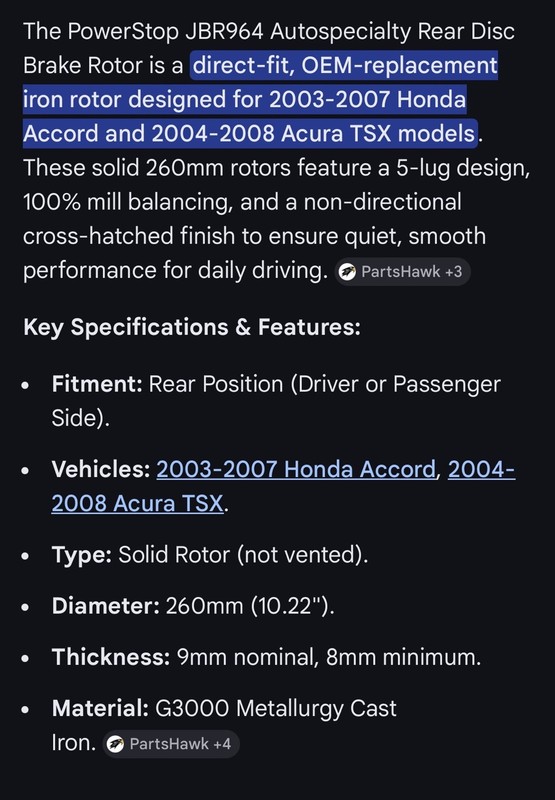Viewport: 555px width, 800px height.
Task: Click the bold Fitment label
Action: (x=97, y=384)
